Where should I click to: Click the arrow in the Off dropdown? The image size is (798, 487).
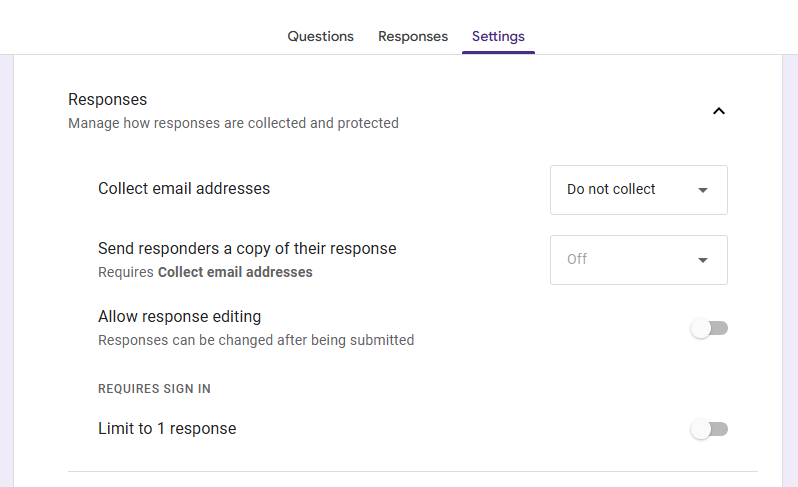click(x=703, y=260)
